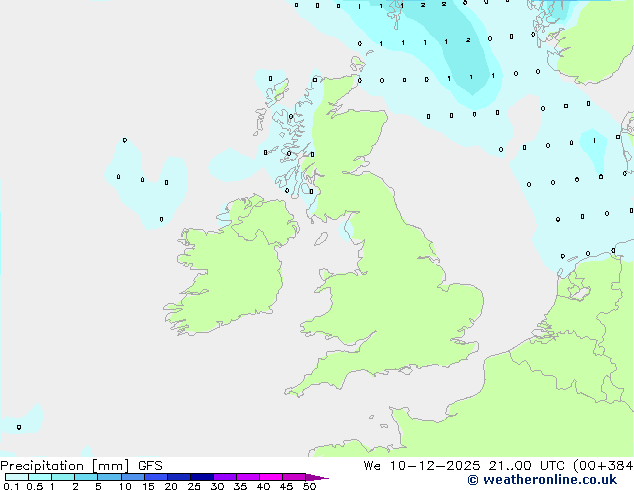Select the 'Precipitation [mm] GFS' title text
Viewport: 634px width, 490px height.
[x=81, y=466]
